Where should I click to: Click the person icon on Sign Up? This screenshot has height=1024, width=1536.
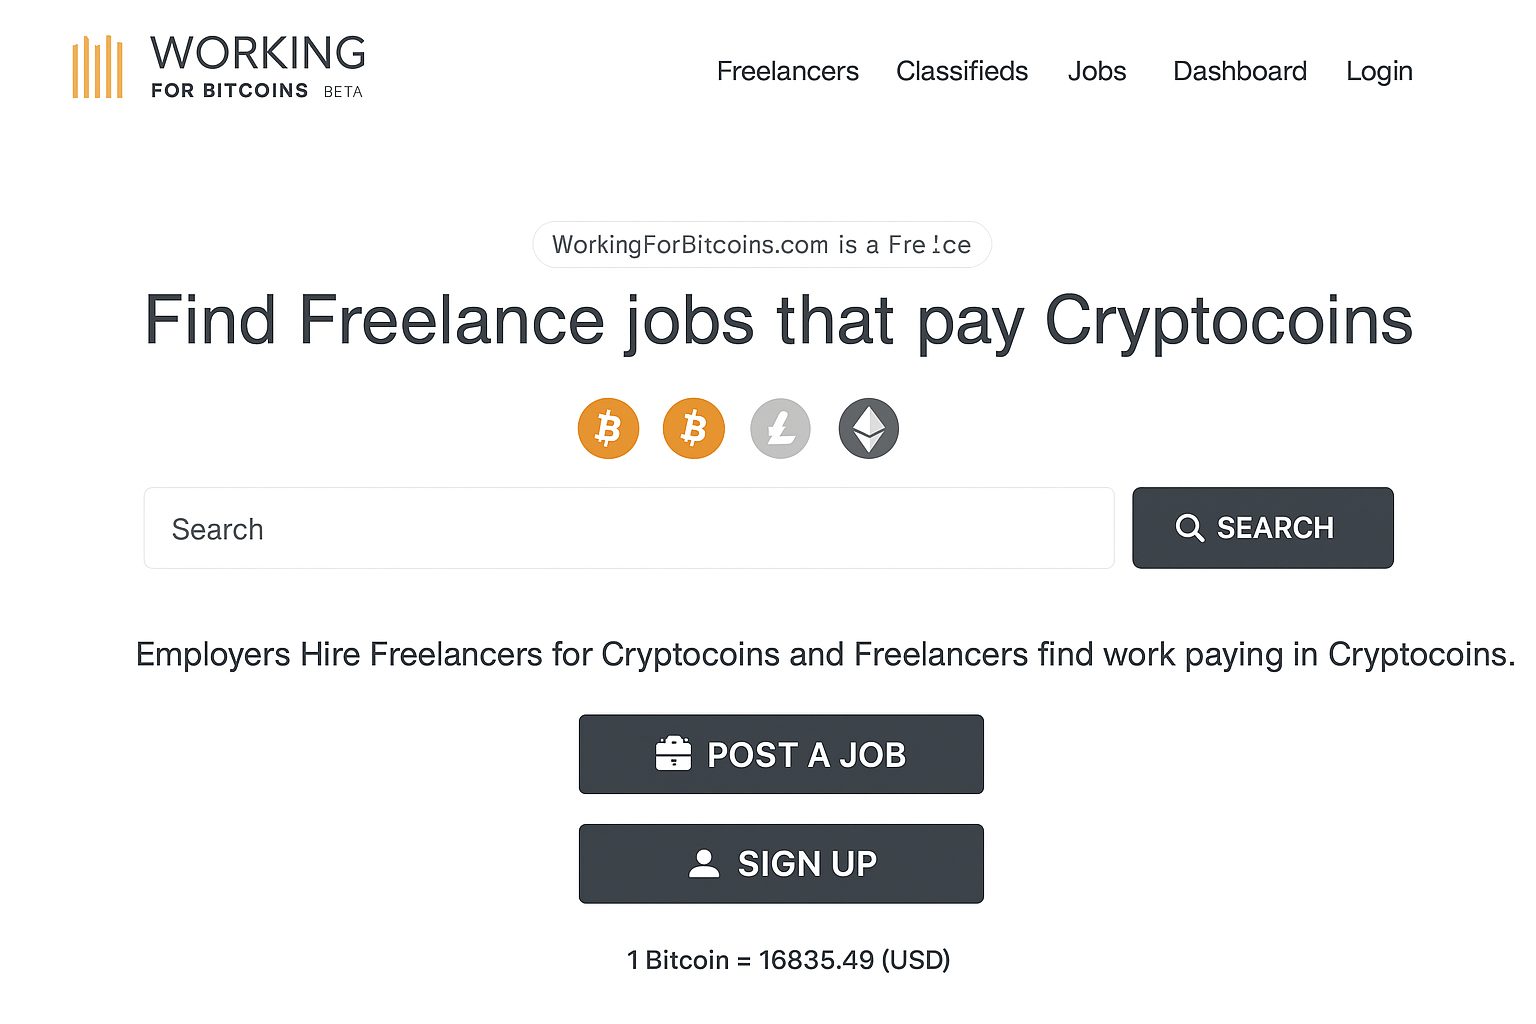pos(704,864)
